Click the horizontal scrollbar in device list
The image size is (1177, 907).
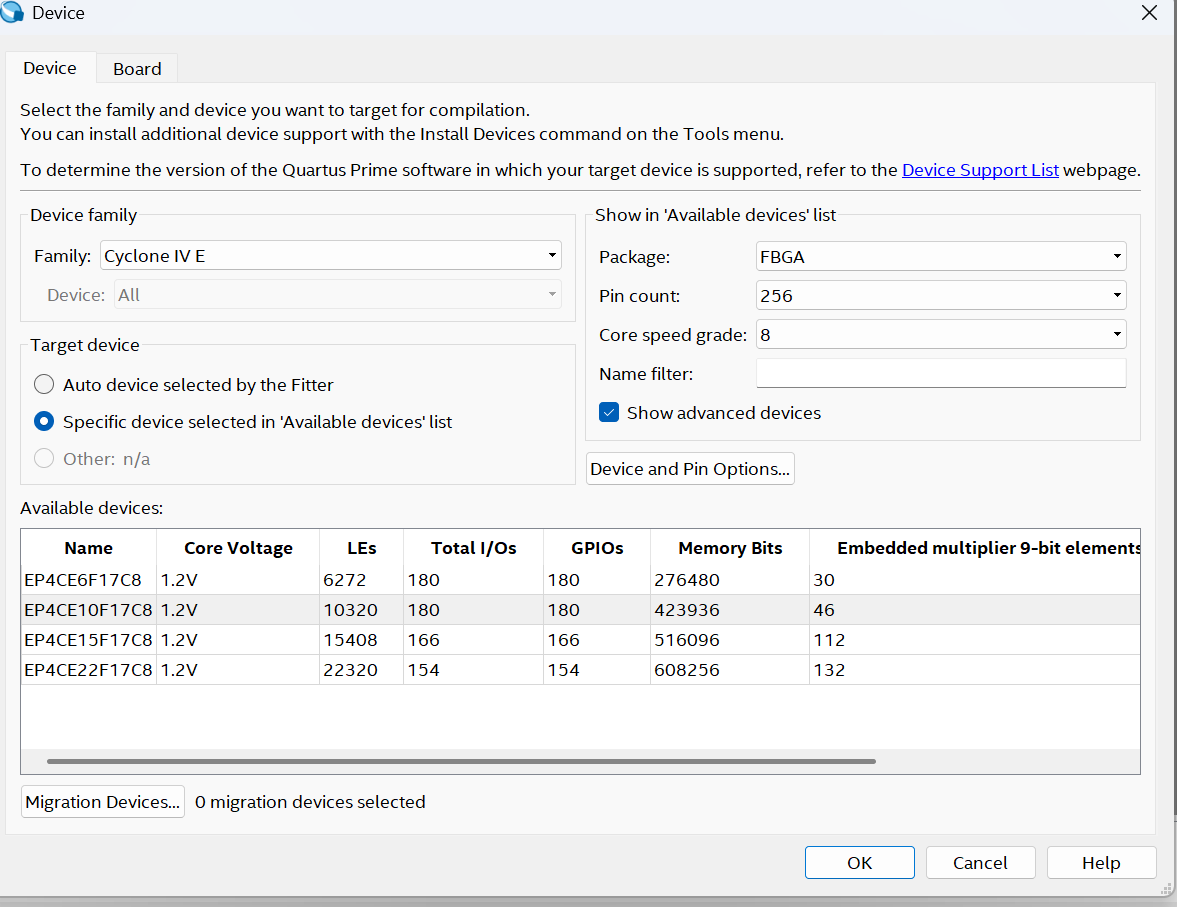[461, 761]
